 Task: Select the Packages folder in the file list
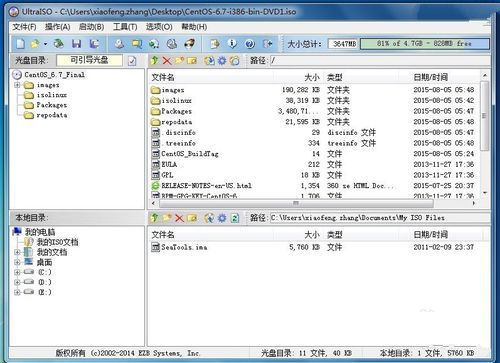[176, 111]
